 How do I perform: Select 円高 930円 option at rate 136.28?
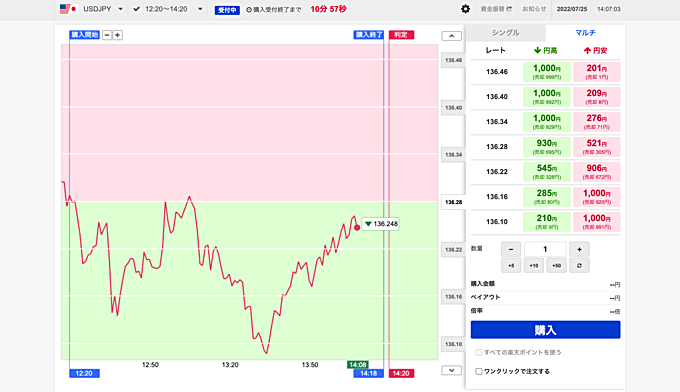pyautogui.click(x=546, y=147)
